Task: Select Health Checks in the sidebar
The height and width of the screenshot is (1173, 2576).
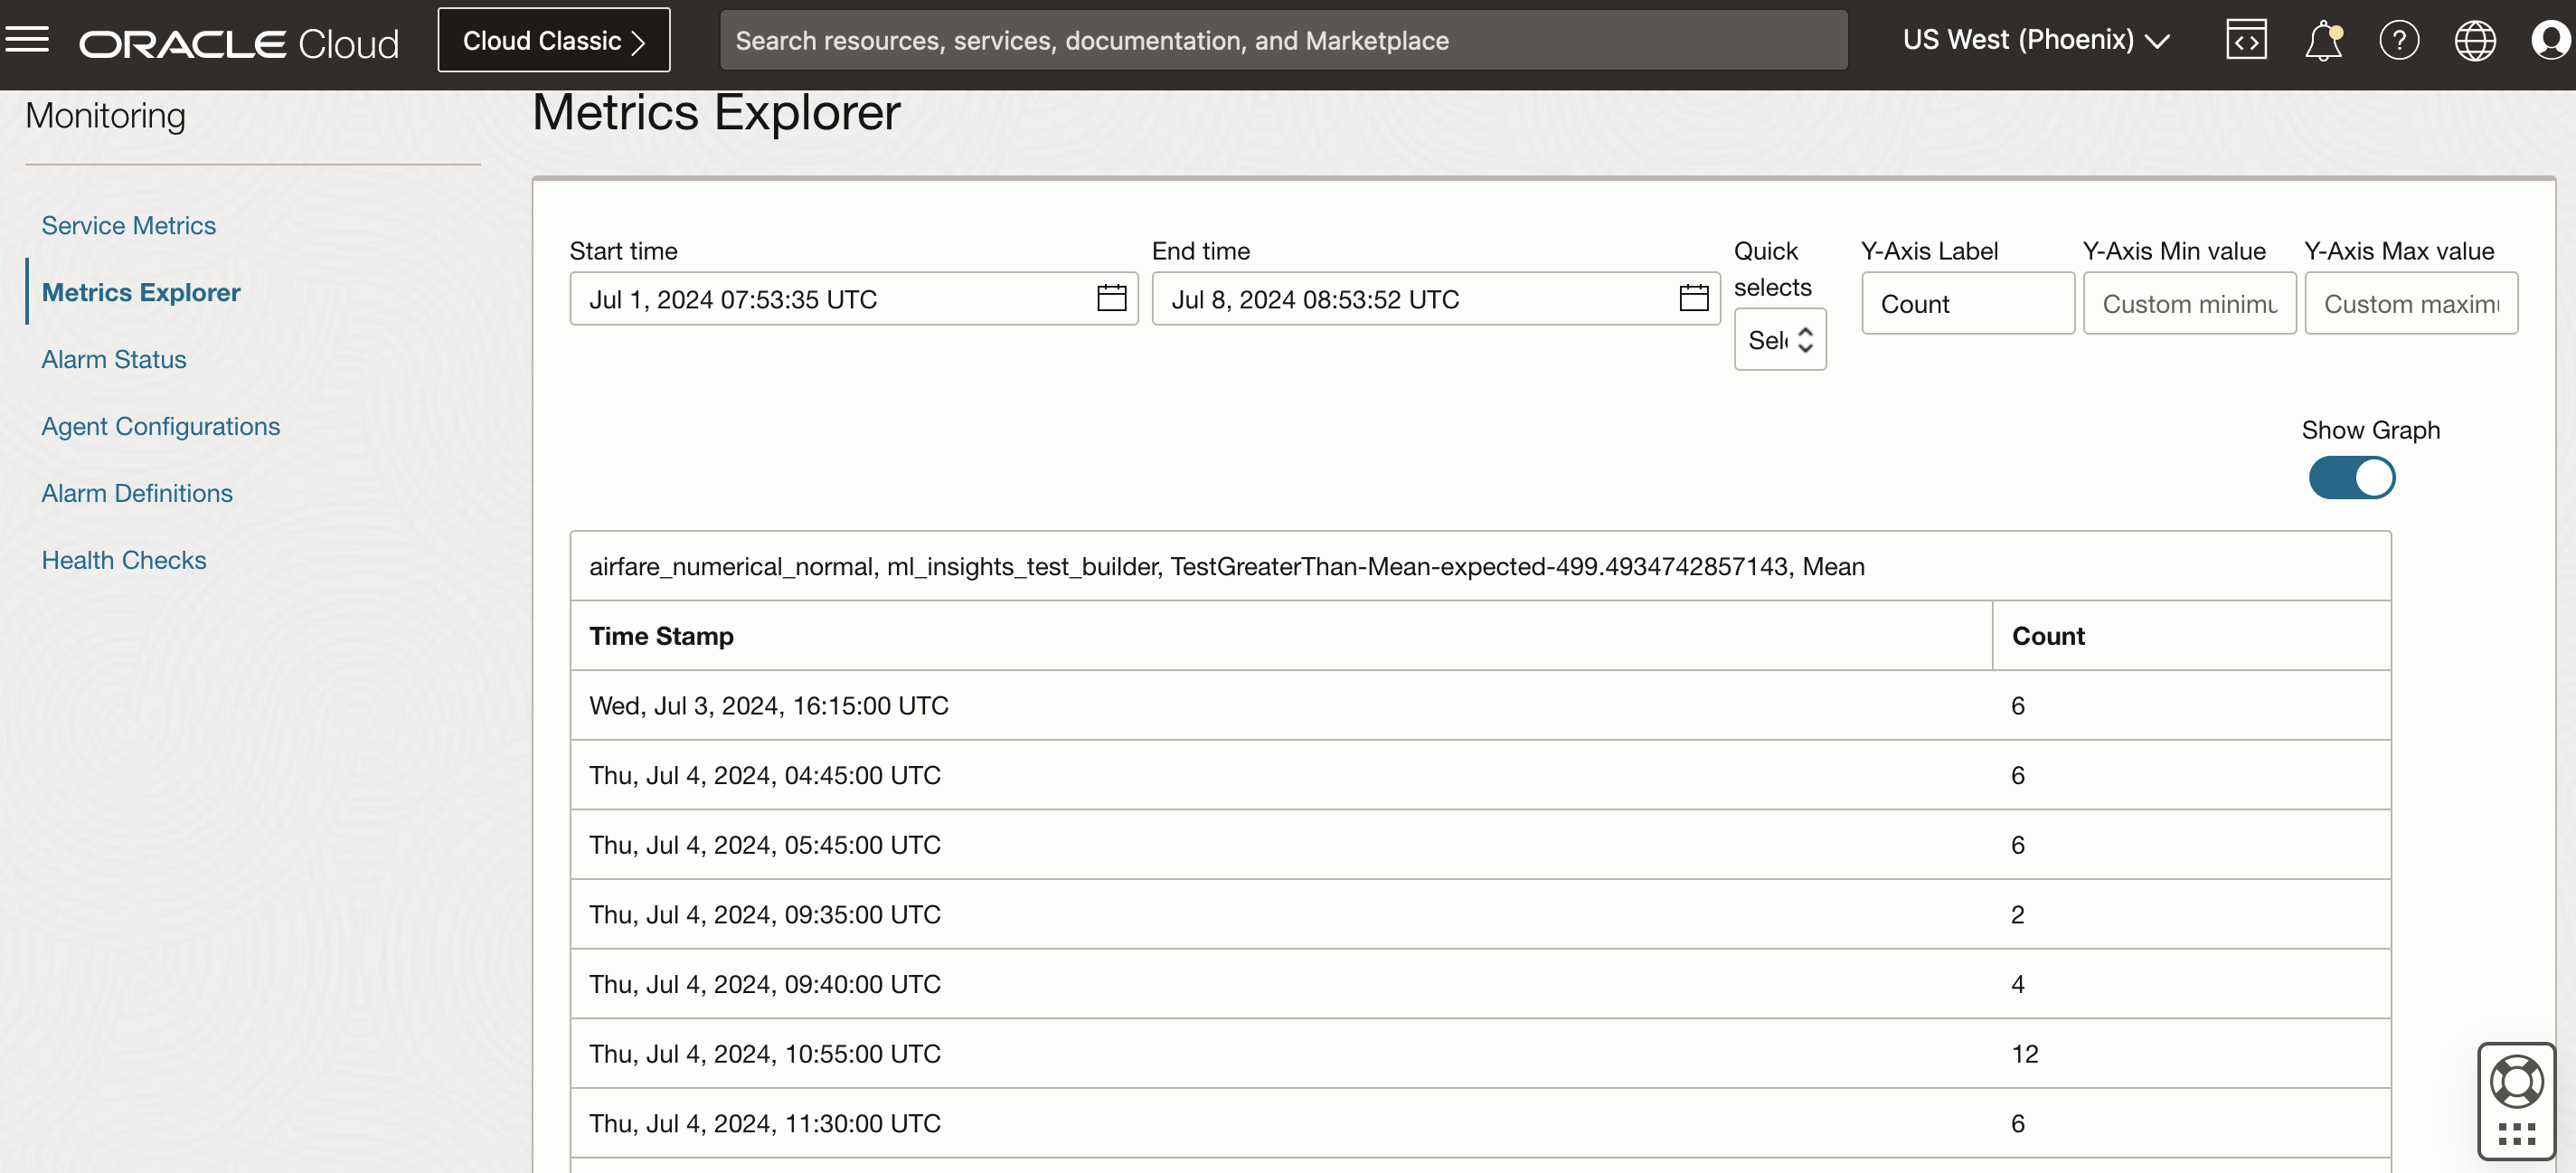Action: [123, 560]
